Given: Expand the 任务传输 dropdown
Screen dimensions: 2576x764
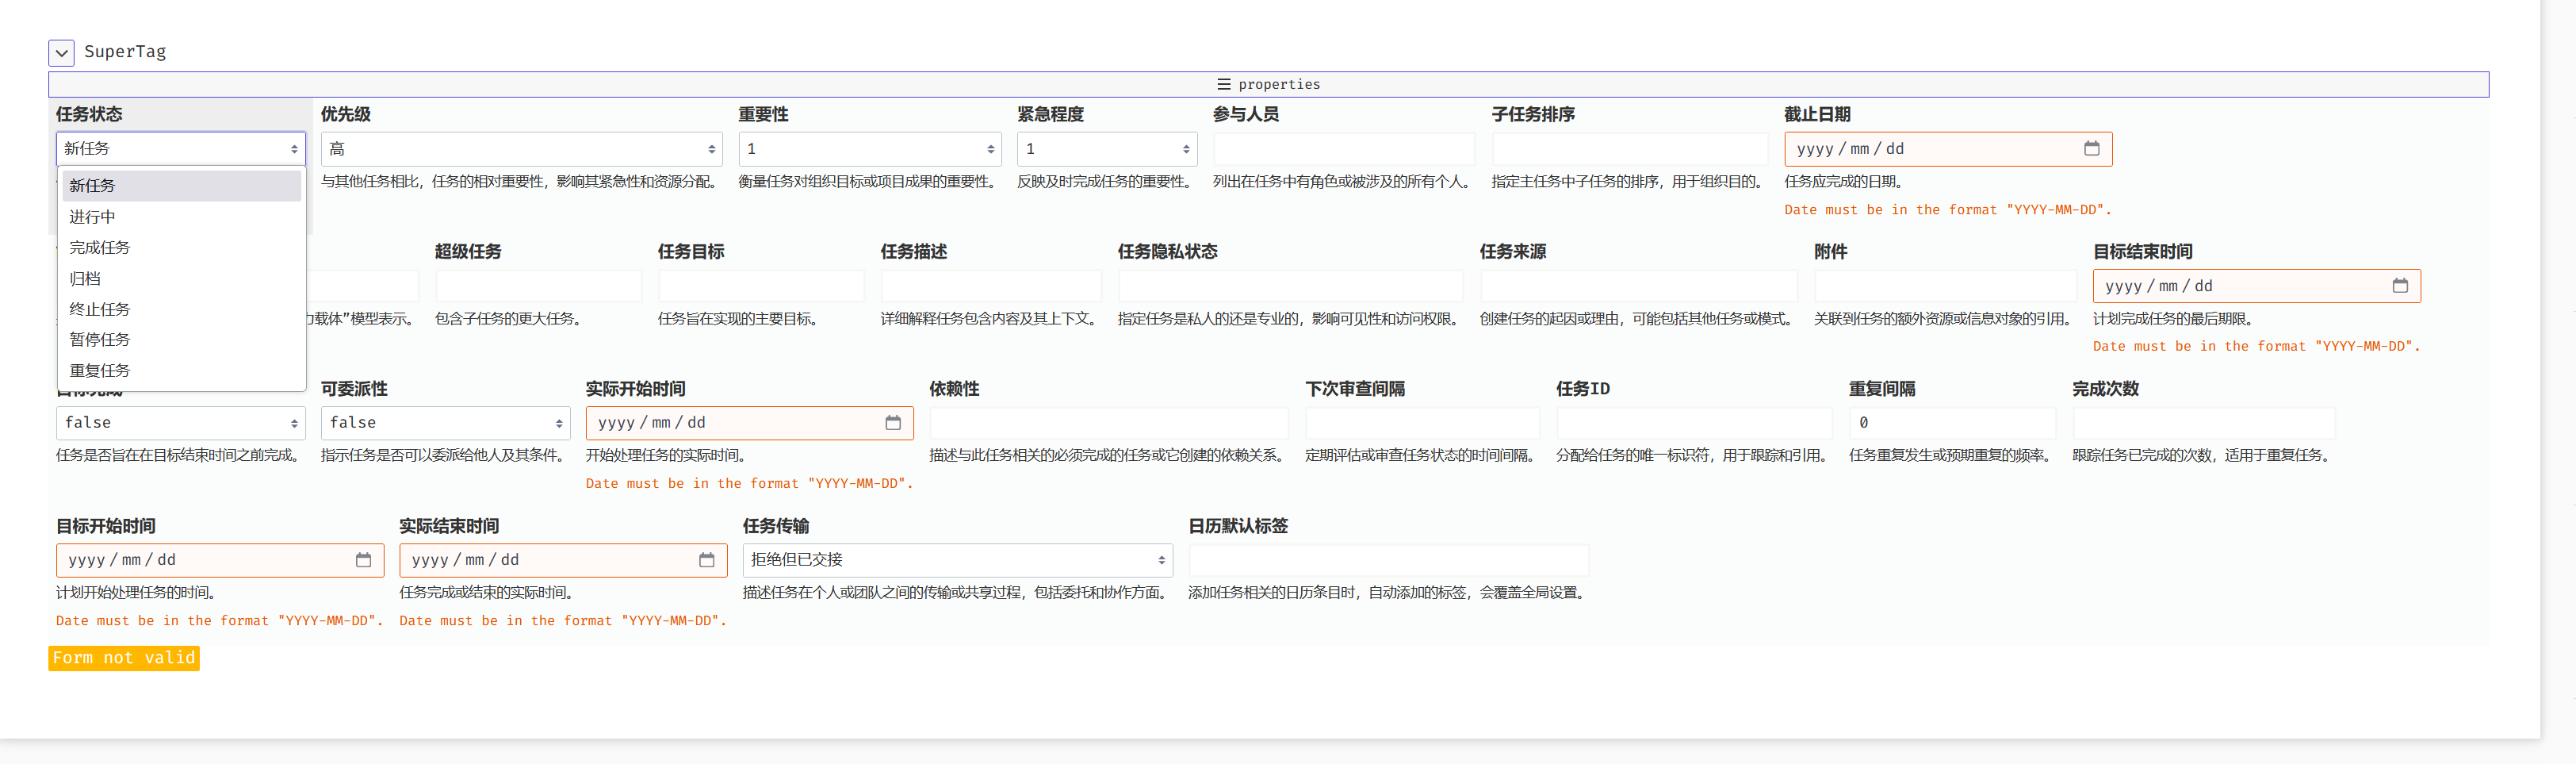Looking at the screenshot, I should click(957, 560).
